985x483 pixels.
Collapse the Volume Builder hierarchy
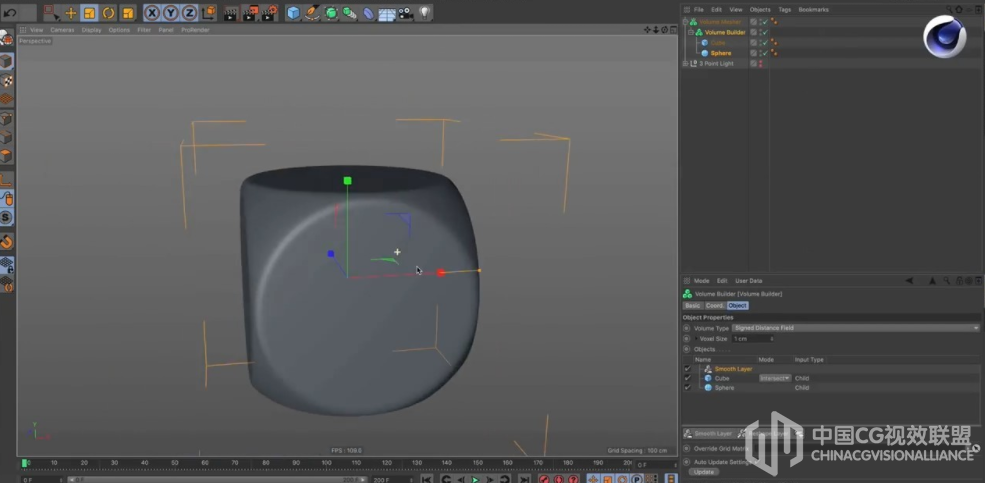click(691, 32)
